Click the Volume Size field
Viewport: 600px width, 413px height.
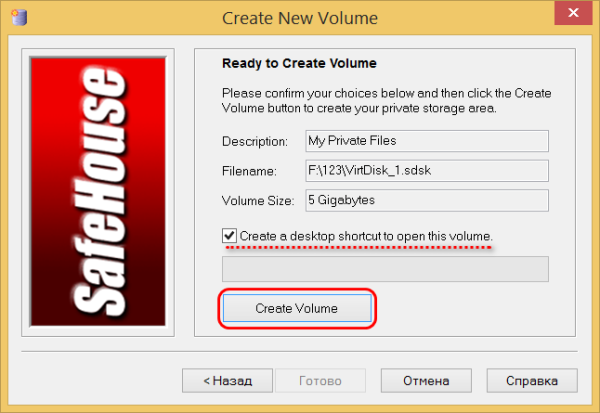click(427, 200)
